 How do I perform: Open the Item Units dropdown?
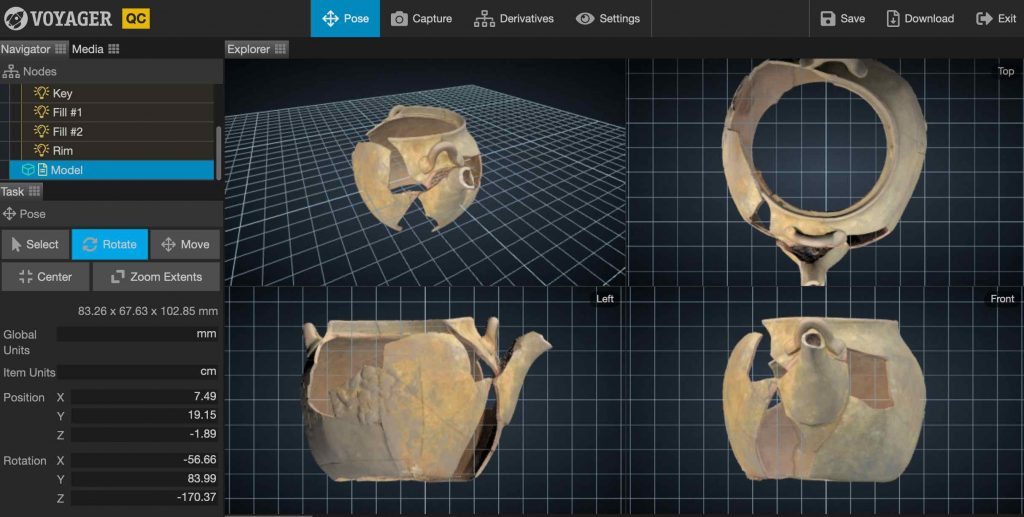coord(138,372)
